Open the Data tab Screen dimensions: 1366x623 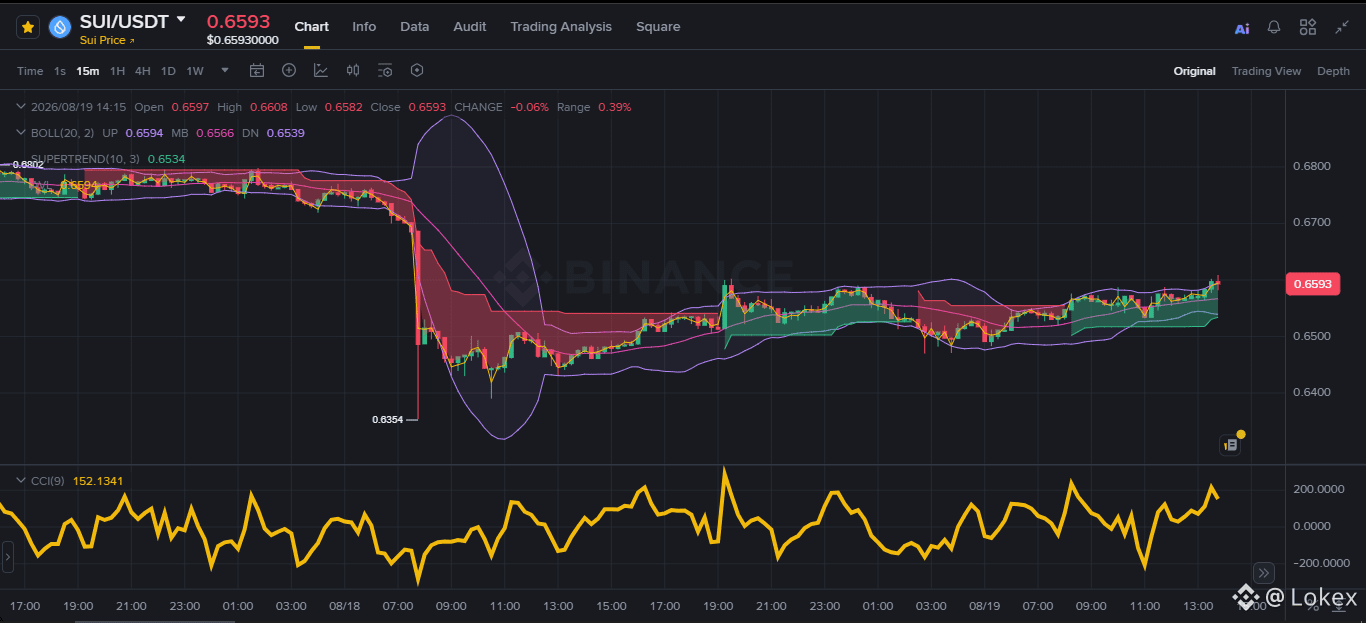(415, 27)
